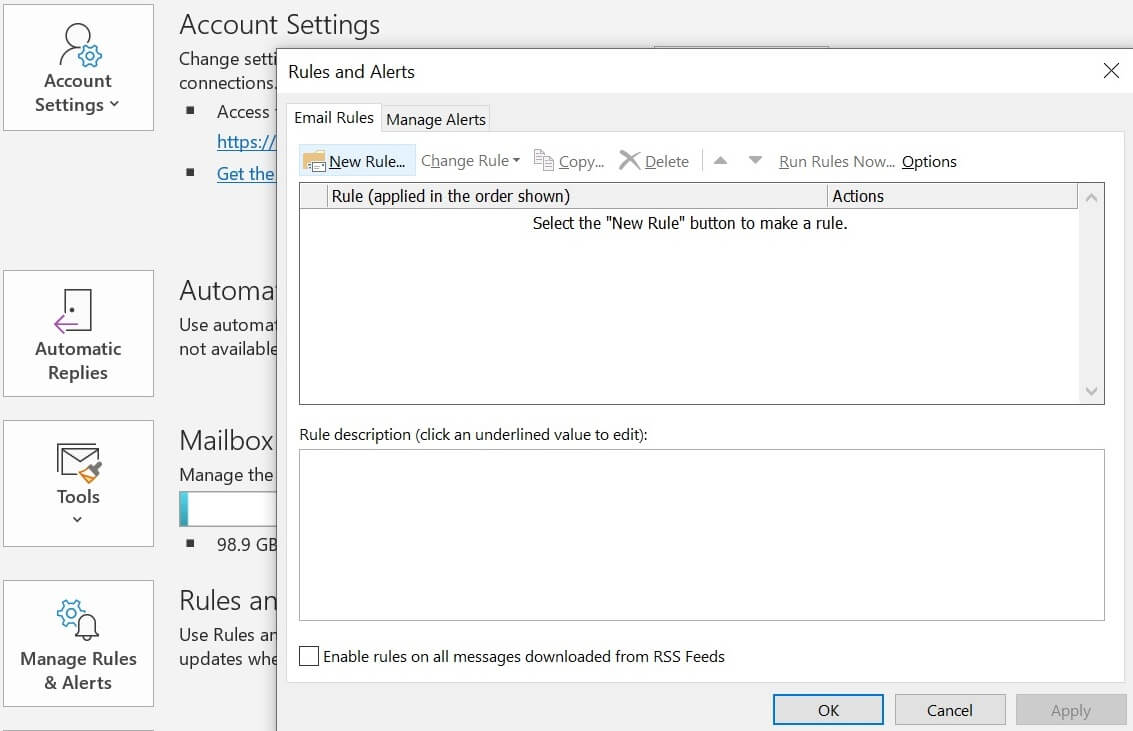Enable rules on RSS Feeds checkbox
The image size is (1133, 731).
[x=309, y=656]
